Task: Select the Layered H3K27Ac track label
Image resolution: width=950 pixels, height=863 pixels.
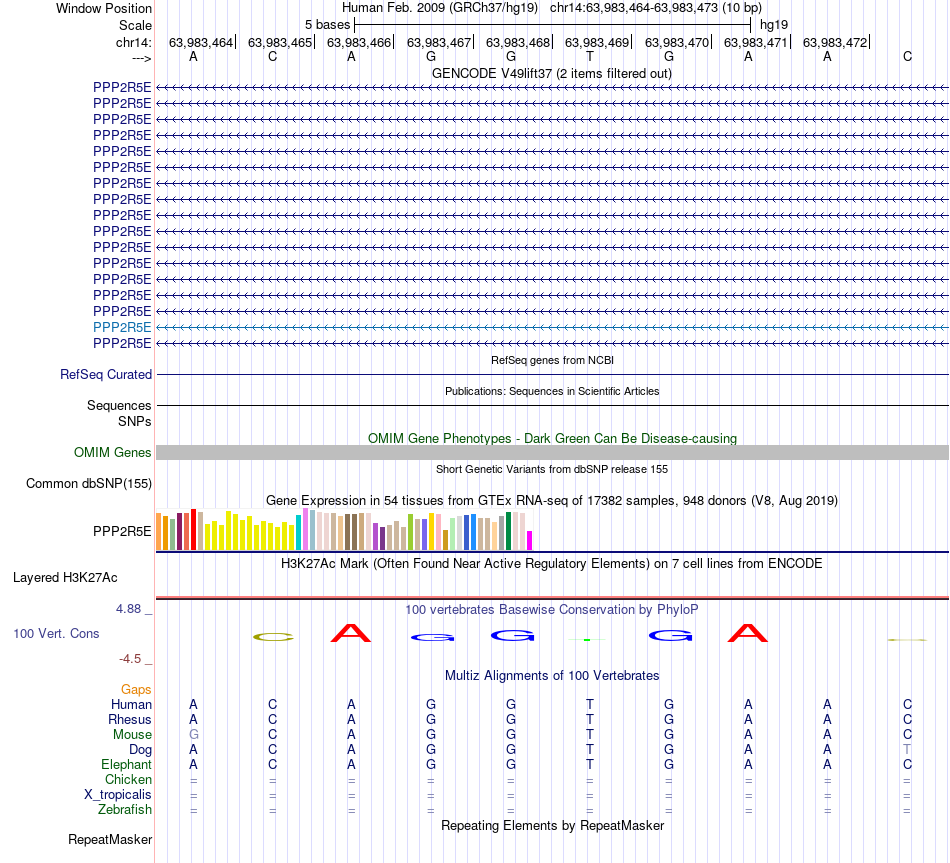Action: pyautogui.click(x=65, y=578)
